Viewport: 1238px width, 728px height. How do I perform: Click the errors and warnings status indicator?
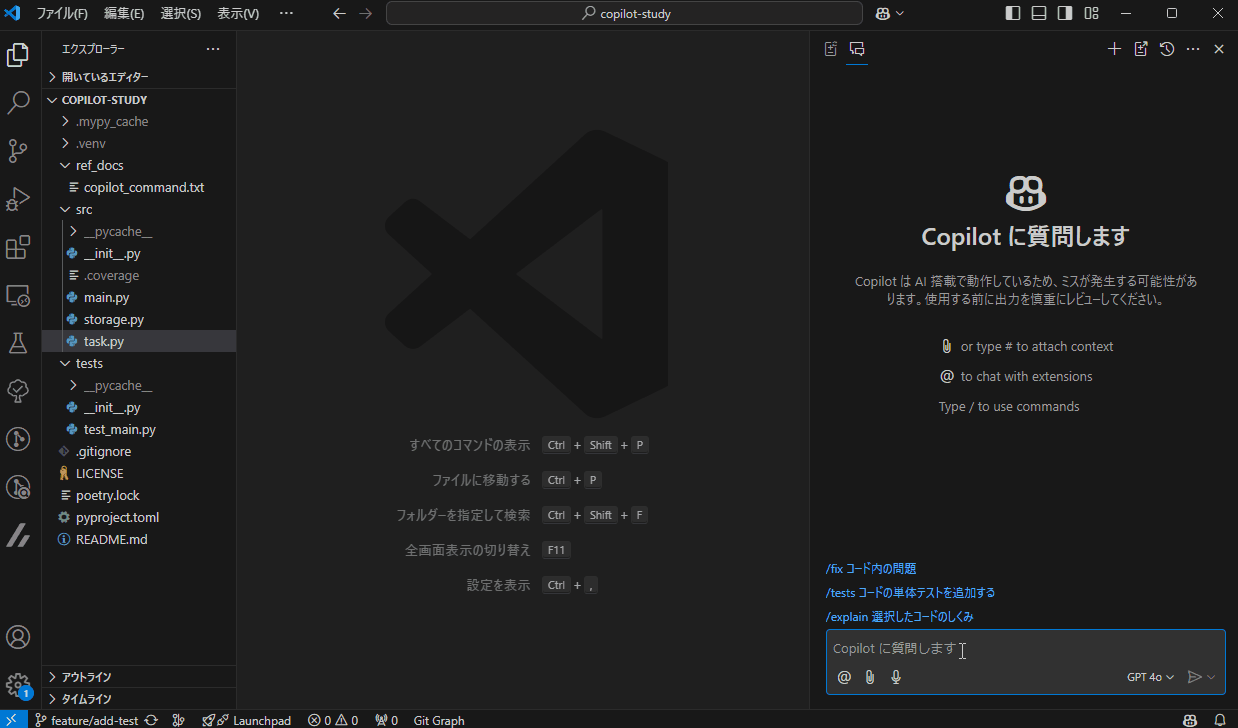(333, 720)
